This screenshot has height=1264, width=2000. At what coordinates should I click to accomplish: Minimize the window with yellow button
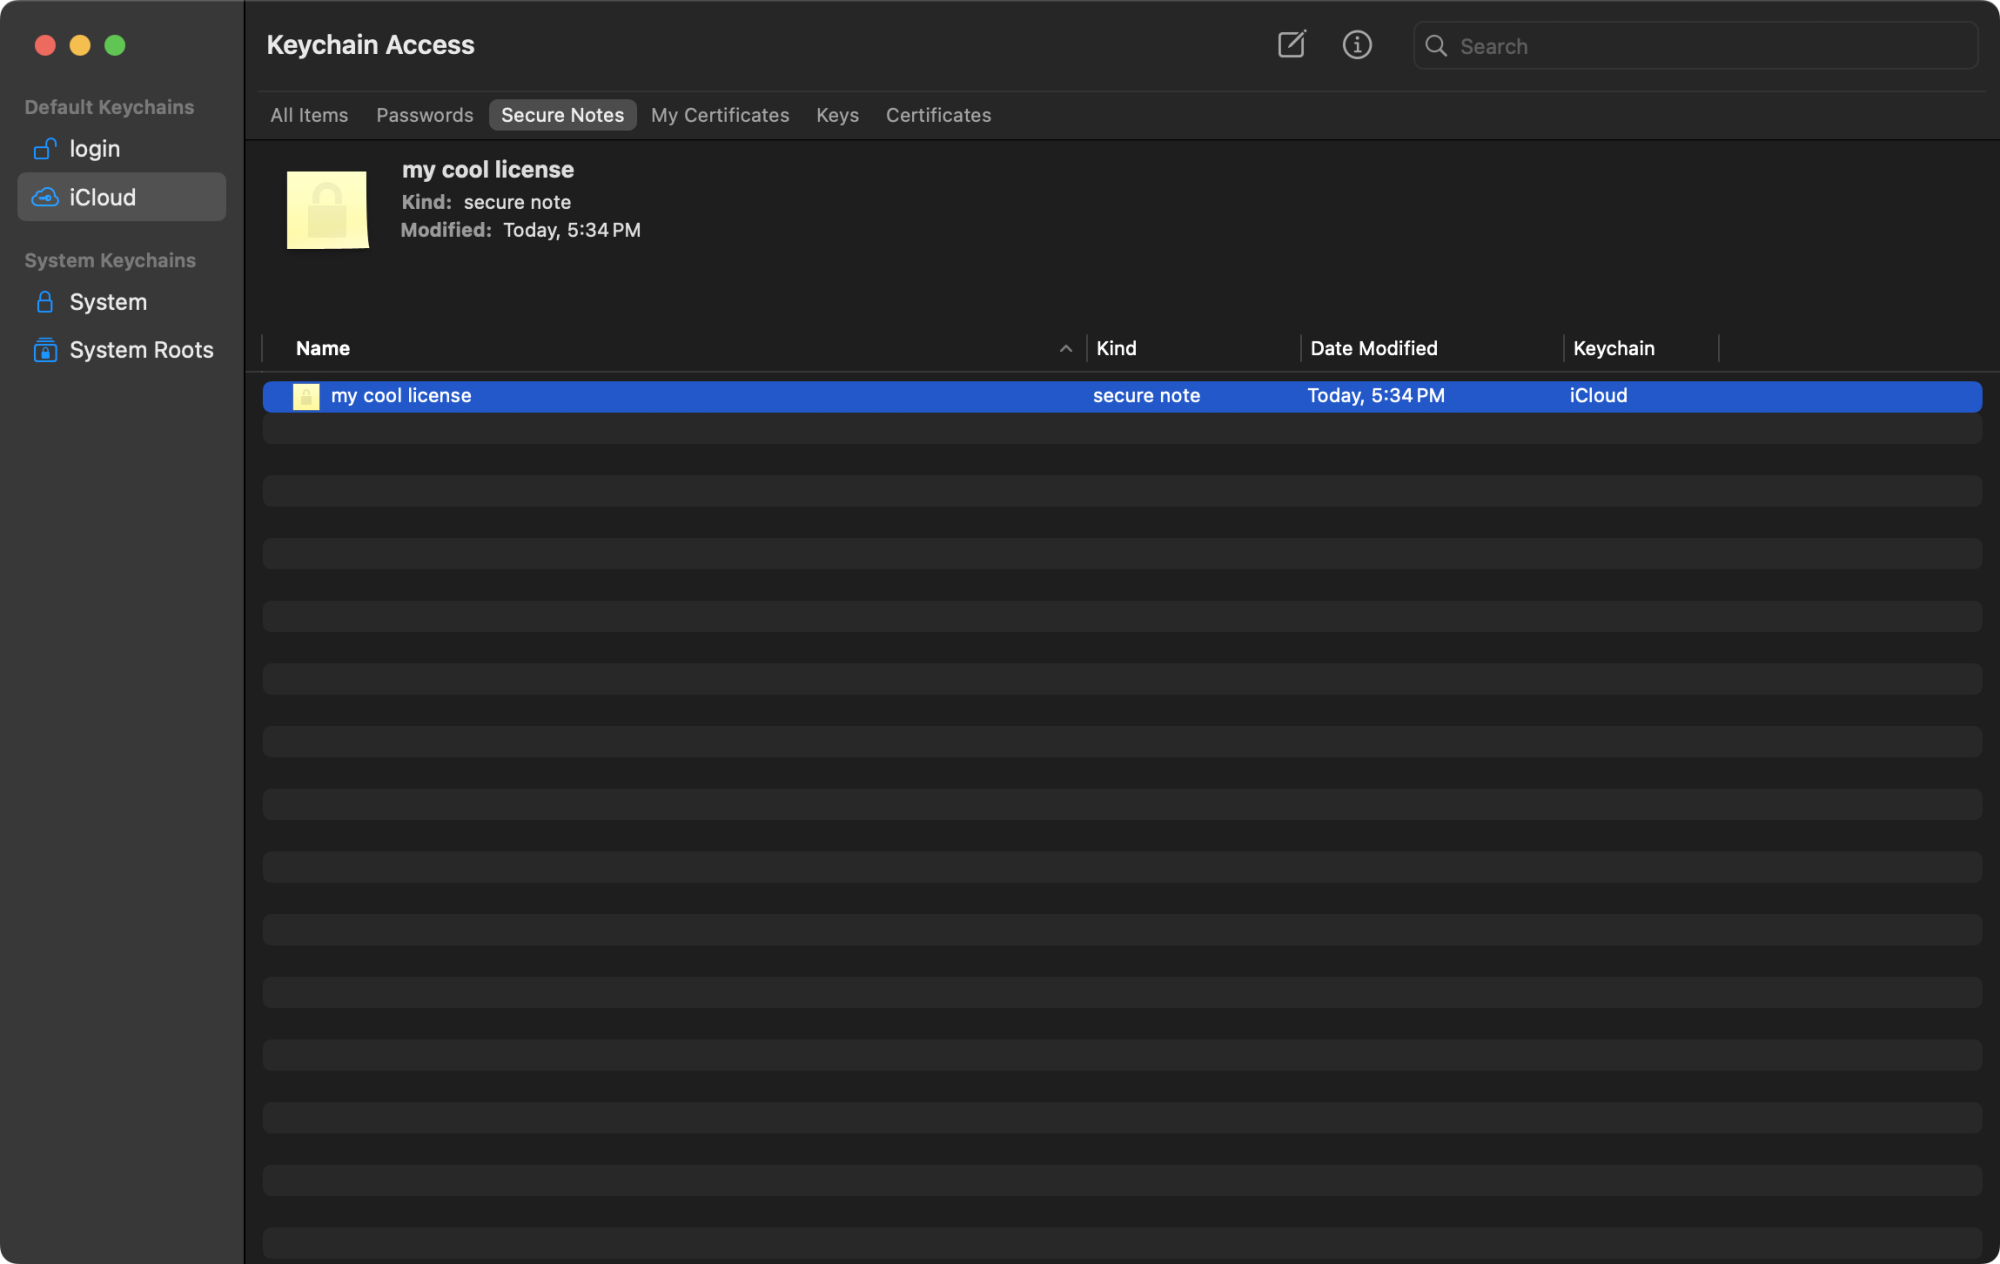[x=80, y=45]
